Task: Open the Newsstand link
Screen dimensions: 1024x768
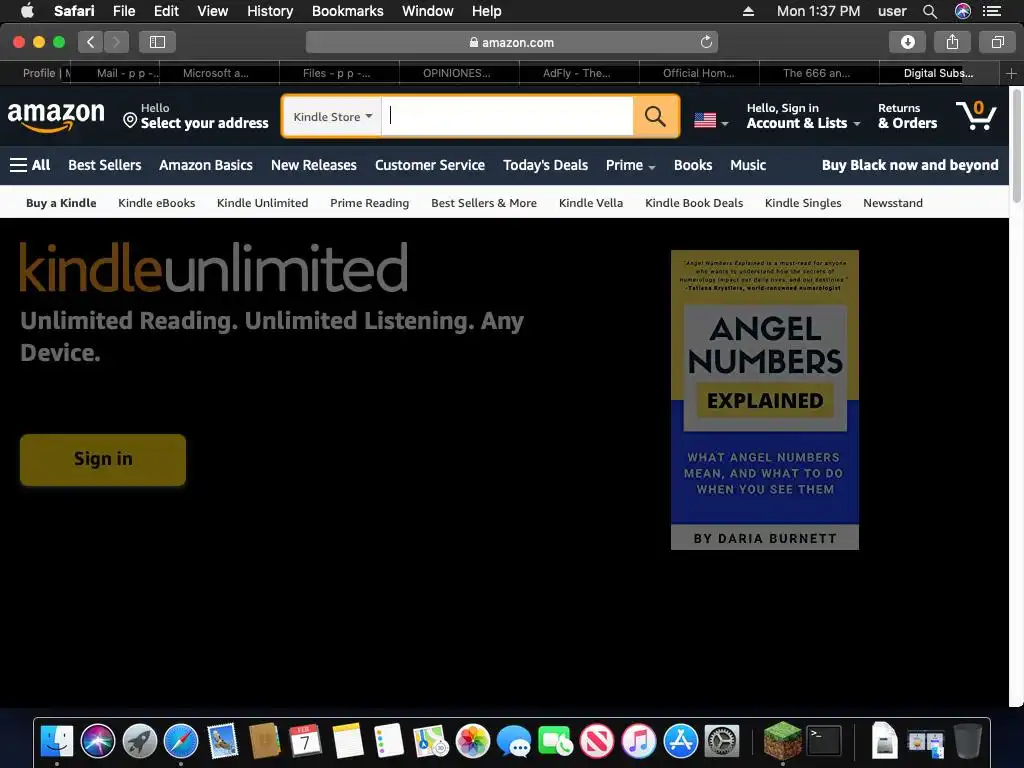Action: (x=893, y=203)
